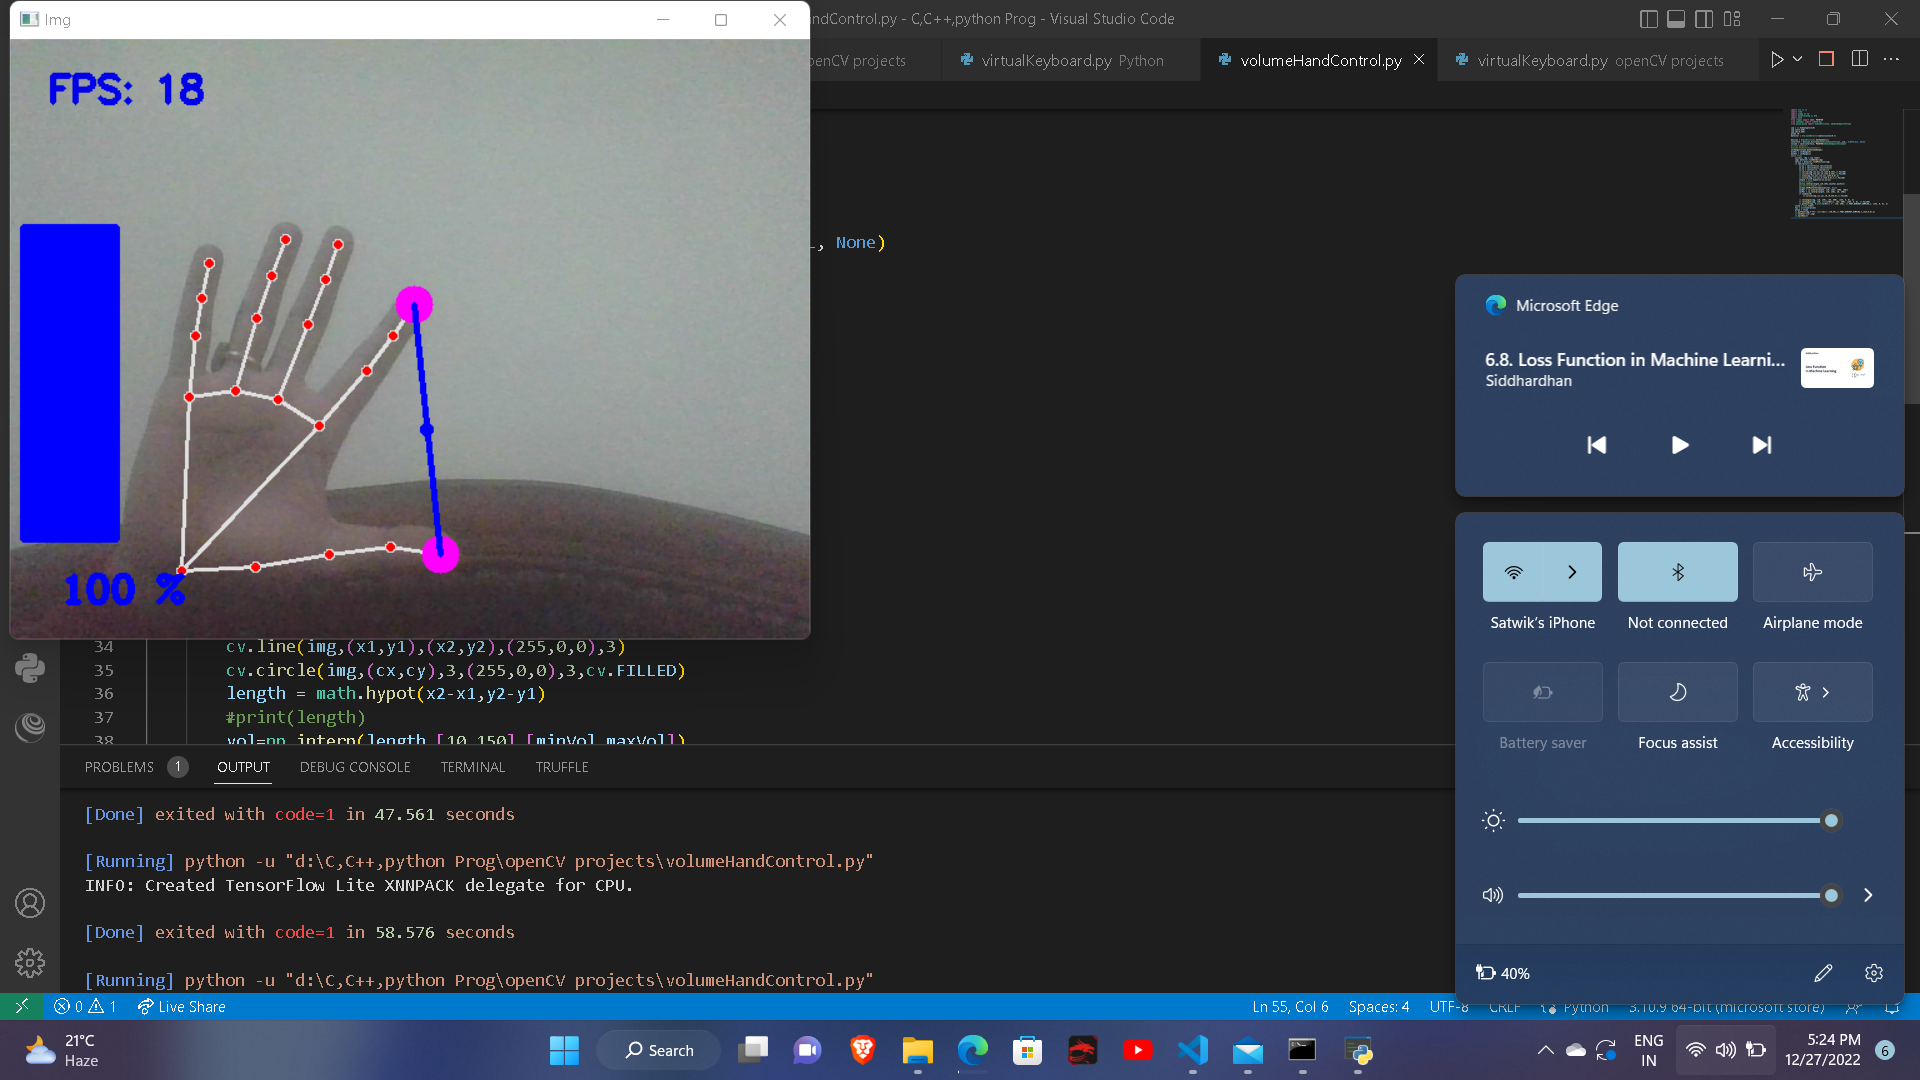
Task: Stop the running script with the orange square icon
Action: coord(1827,59)
